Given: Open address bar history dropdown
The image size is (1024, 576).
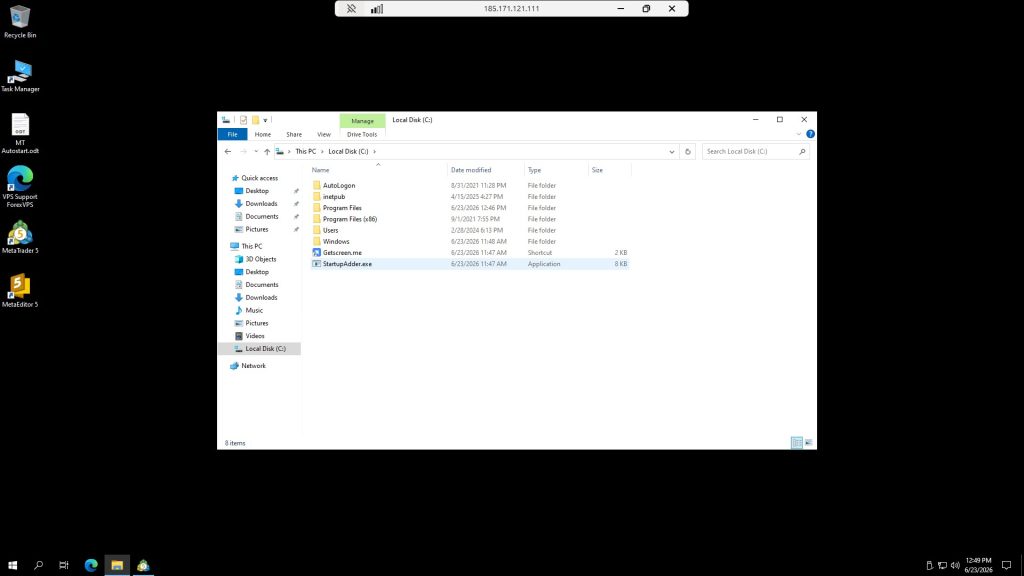Looking at the screenshot, I should (671, 152).
